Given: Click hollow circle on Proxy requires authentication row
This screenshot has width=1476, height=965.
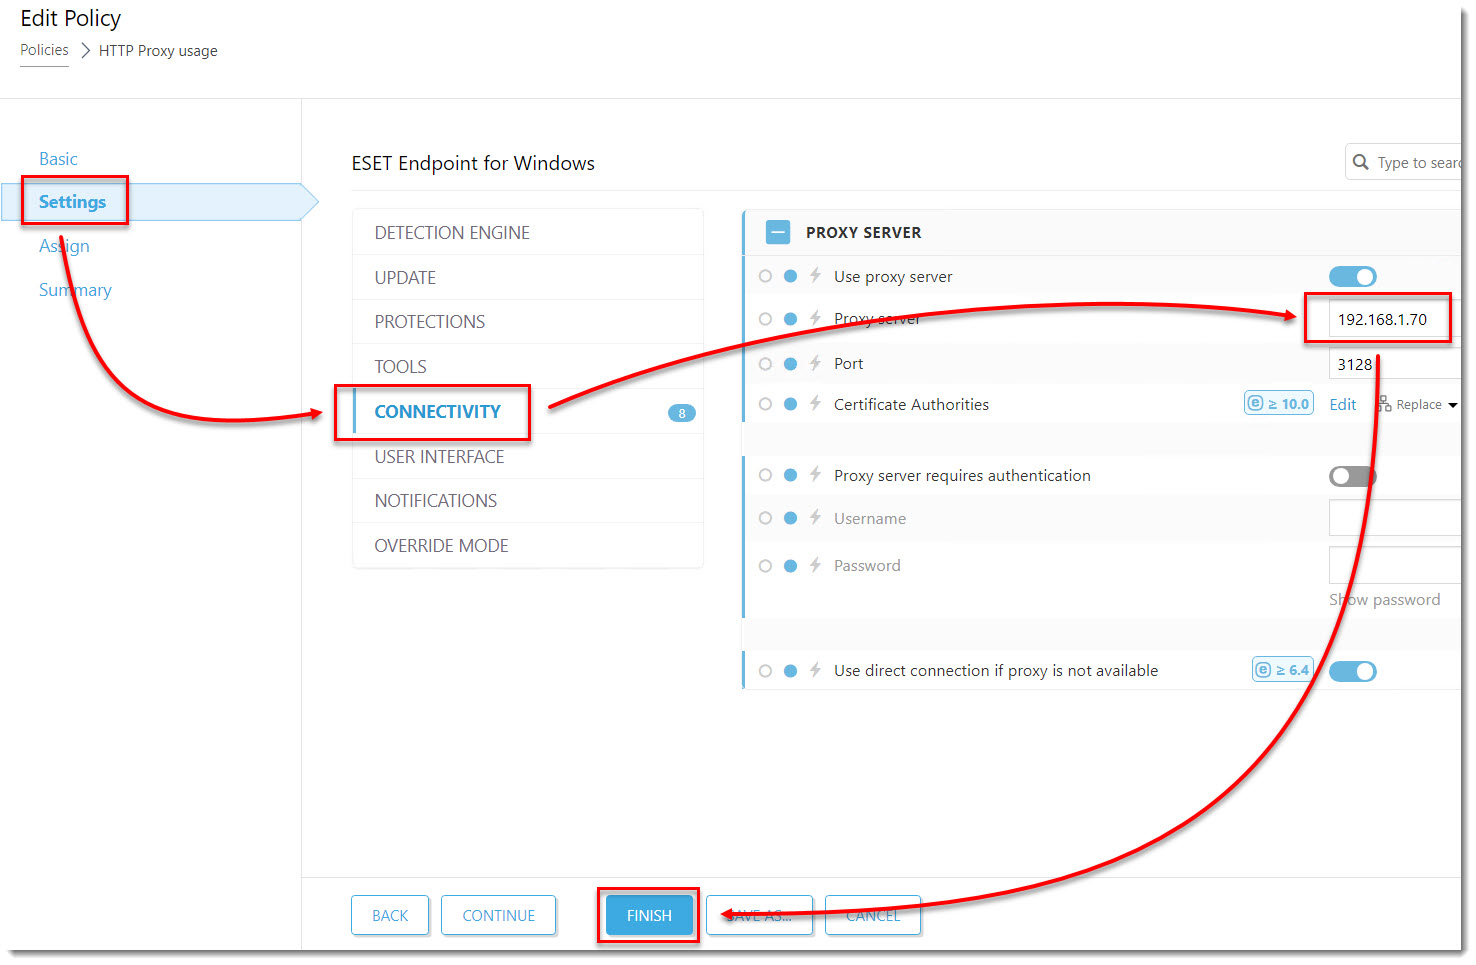Looking at the screenshot, I should click(765, 475).
